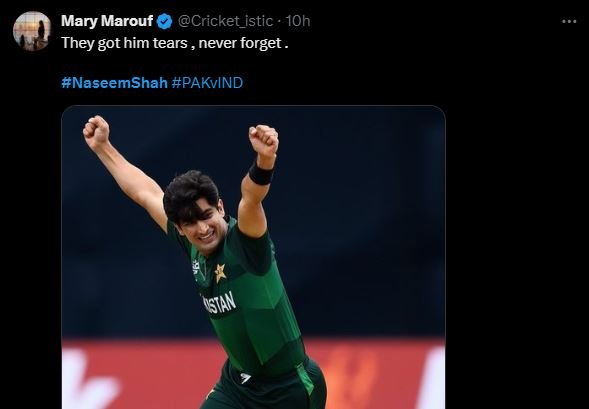Open the three-dot more options menu
The width and height of the screenshot is (589, 409).
pos(569,22)
